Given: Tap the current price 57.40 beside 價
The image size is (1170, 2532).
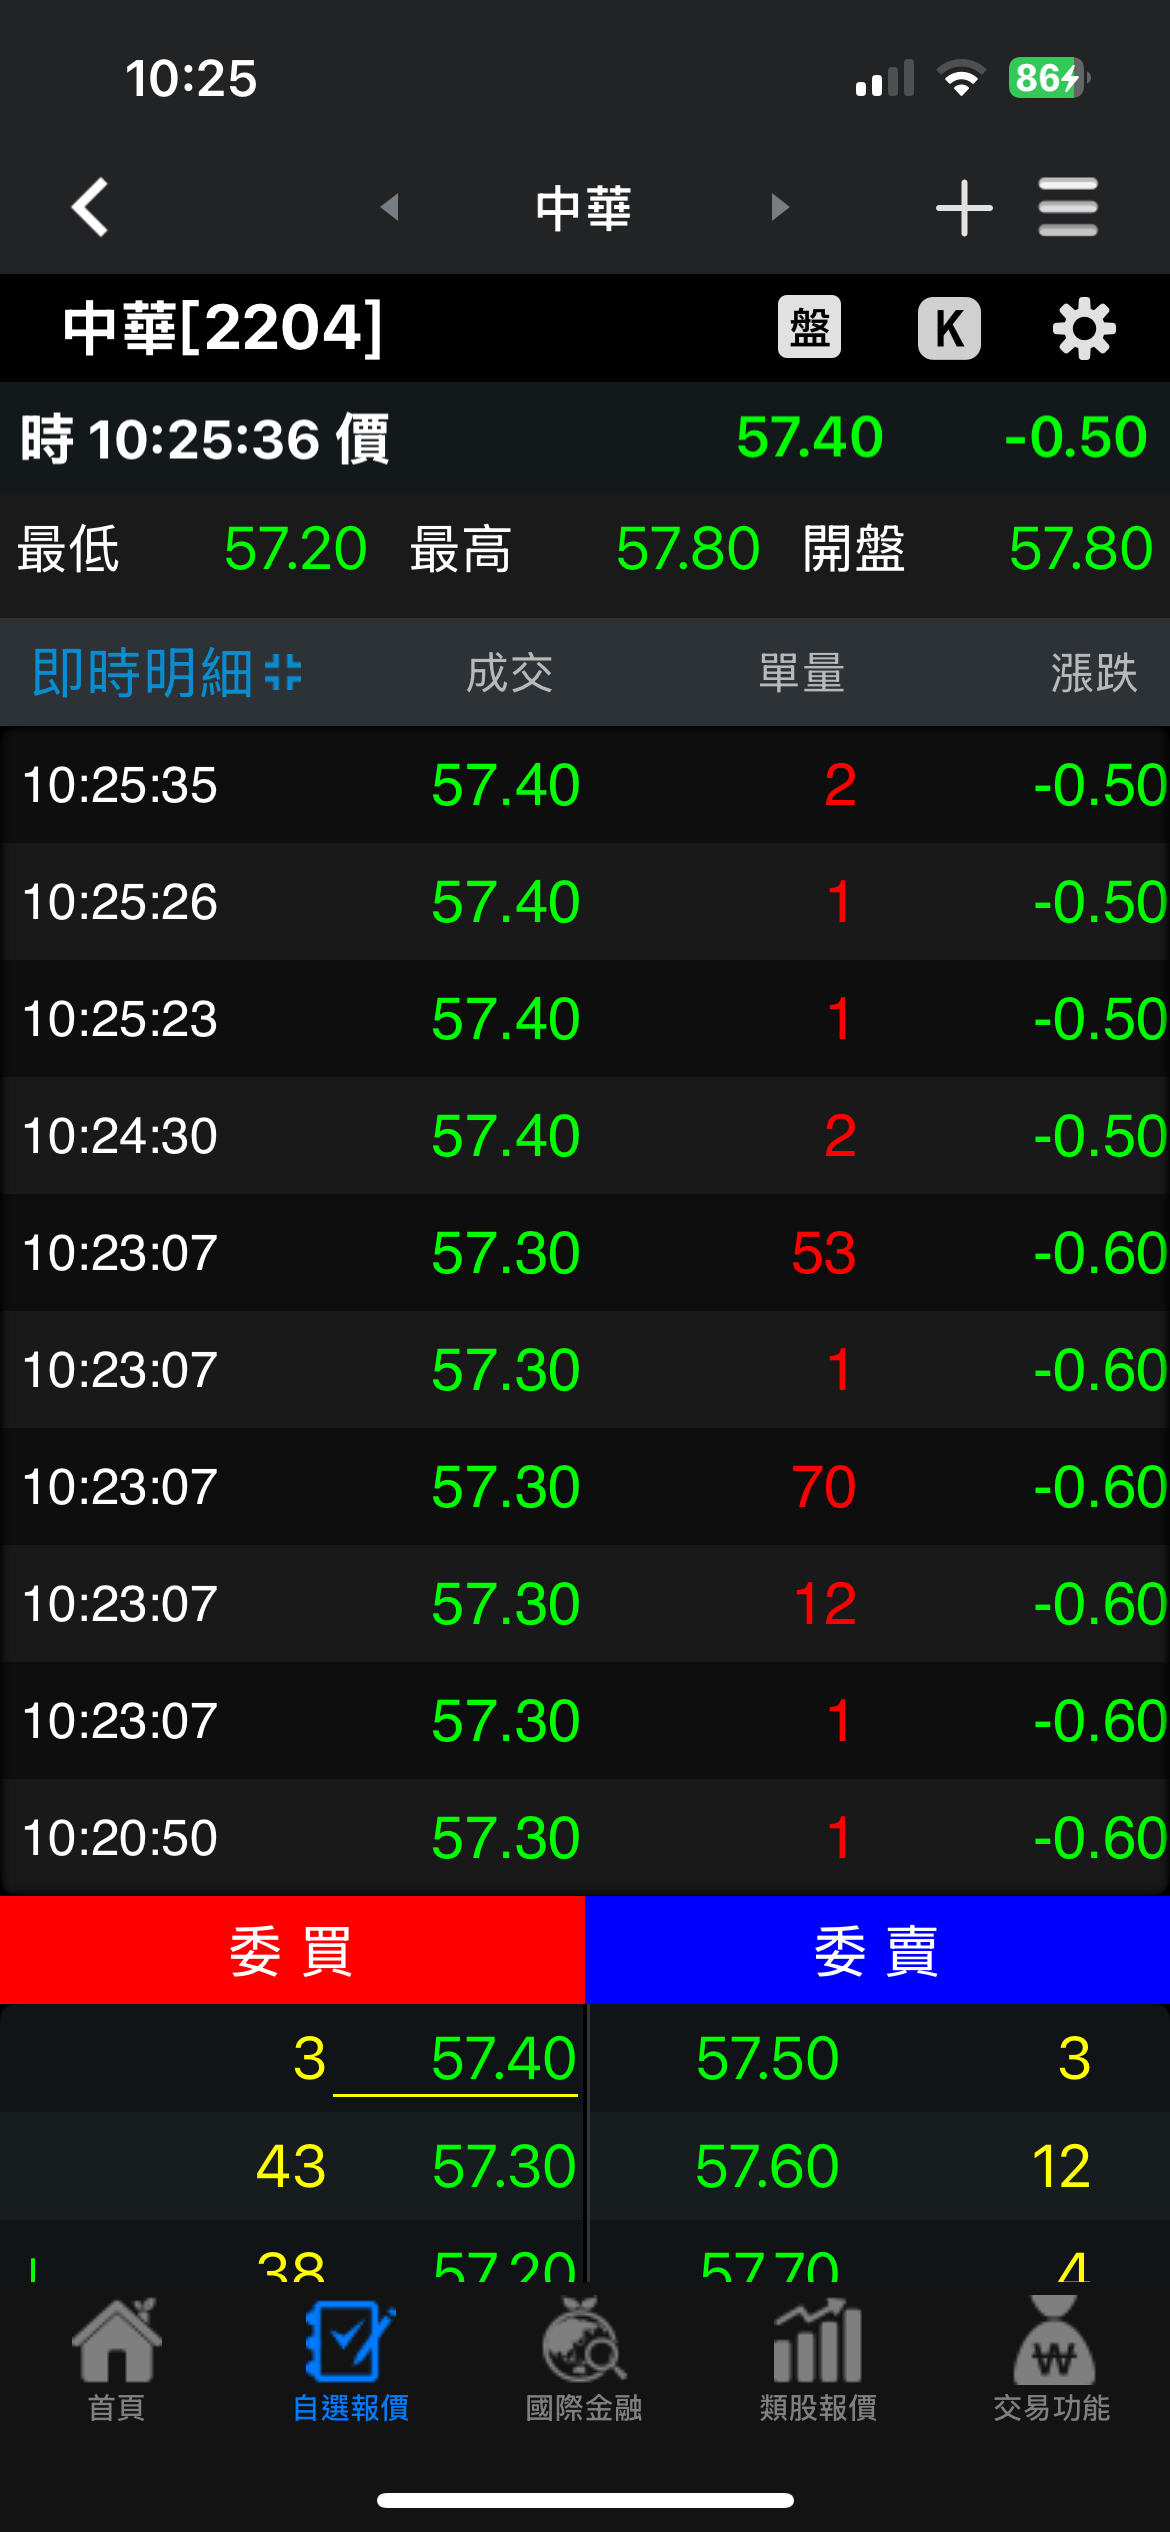Looking at the screenshot, I should (810, 438).
